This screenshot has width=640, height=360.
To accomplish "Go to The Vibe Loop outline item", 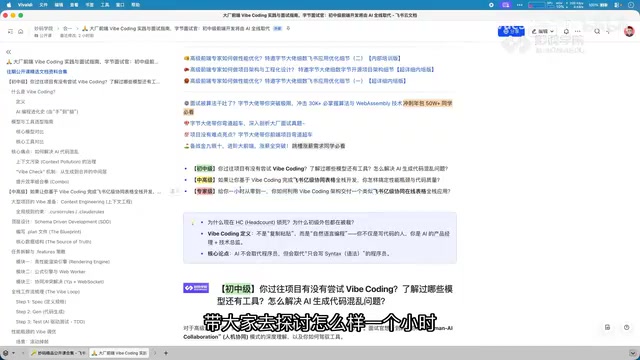I will pyautogui.click(x=45, y=291).
